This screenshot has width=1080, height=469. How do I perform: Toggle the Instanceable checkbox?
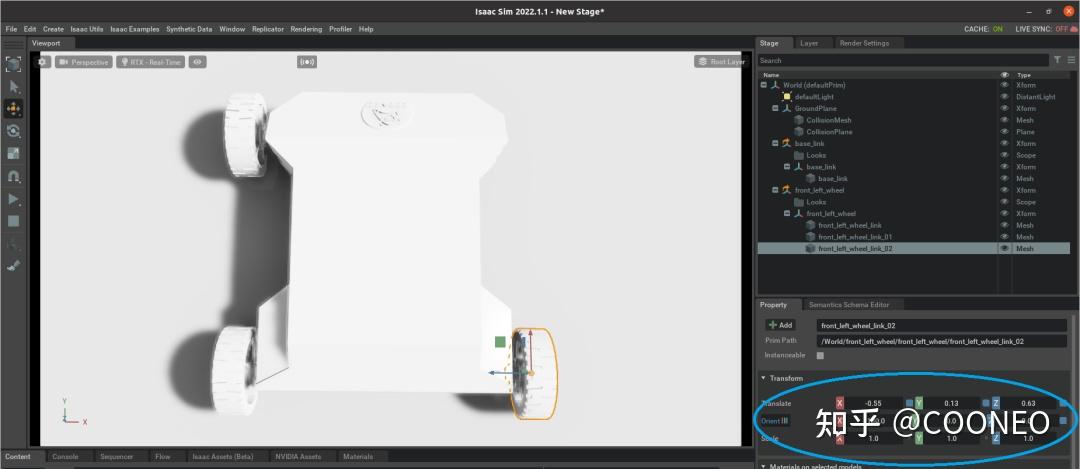820,355
